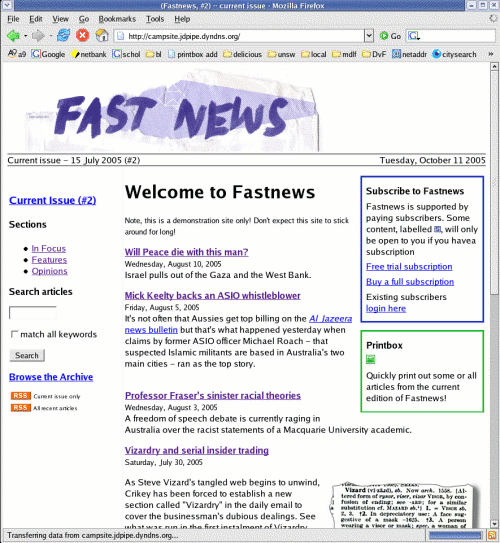Open the File menu
500x543 pixels.
13,19
